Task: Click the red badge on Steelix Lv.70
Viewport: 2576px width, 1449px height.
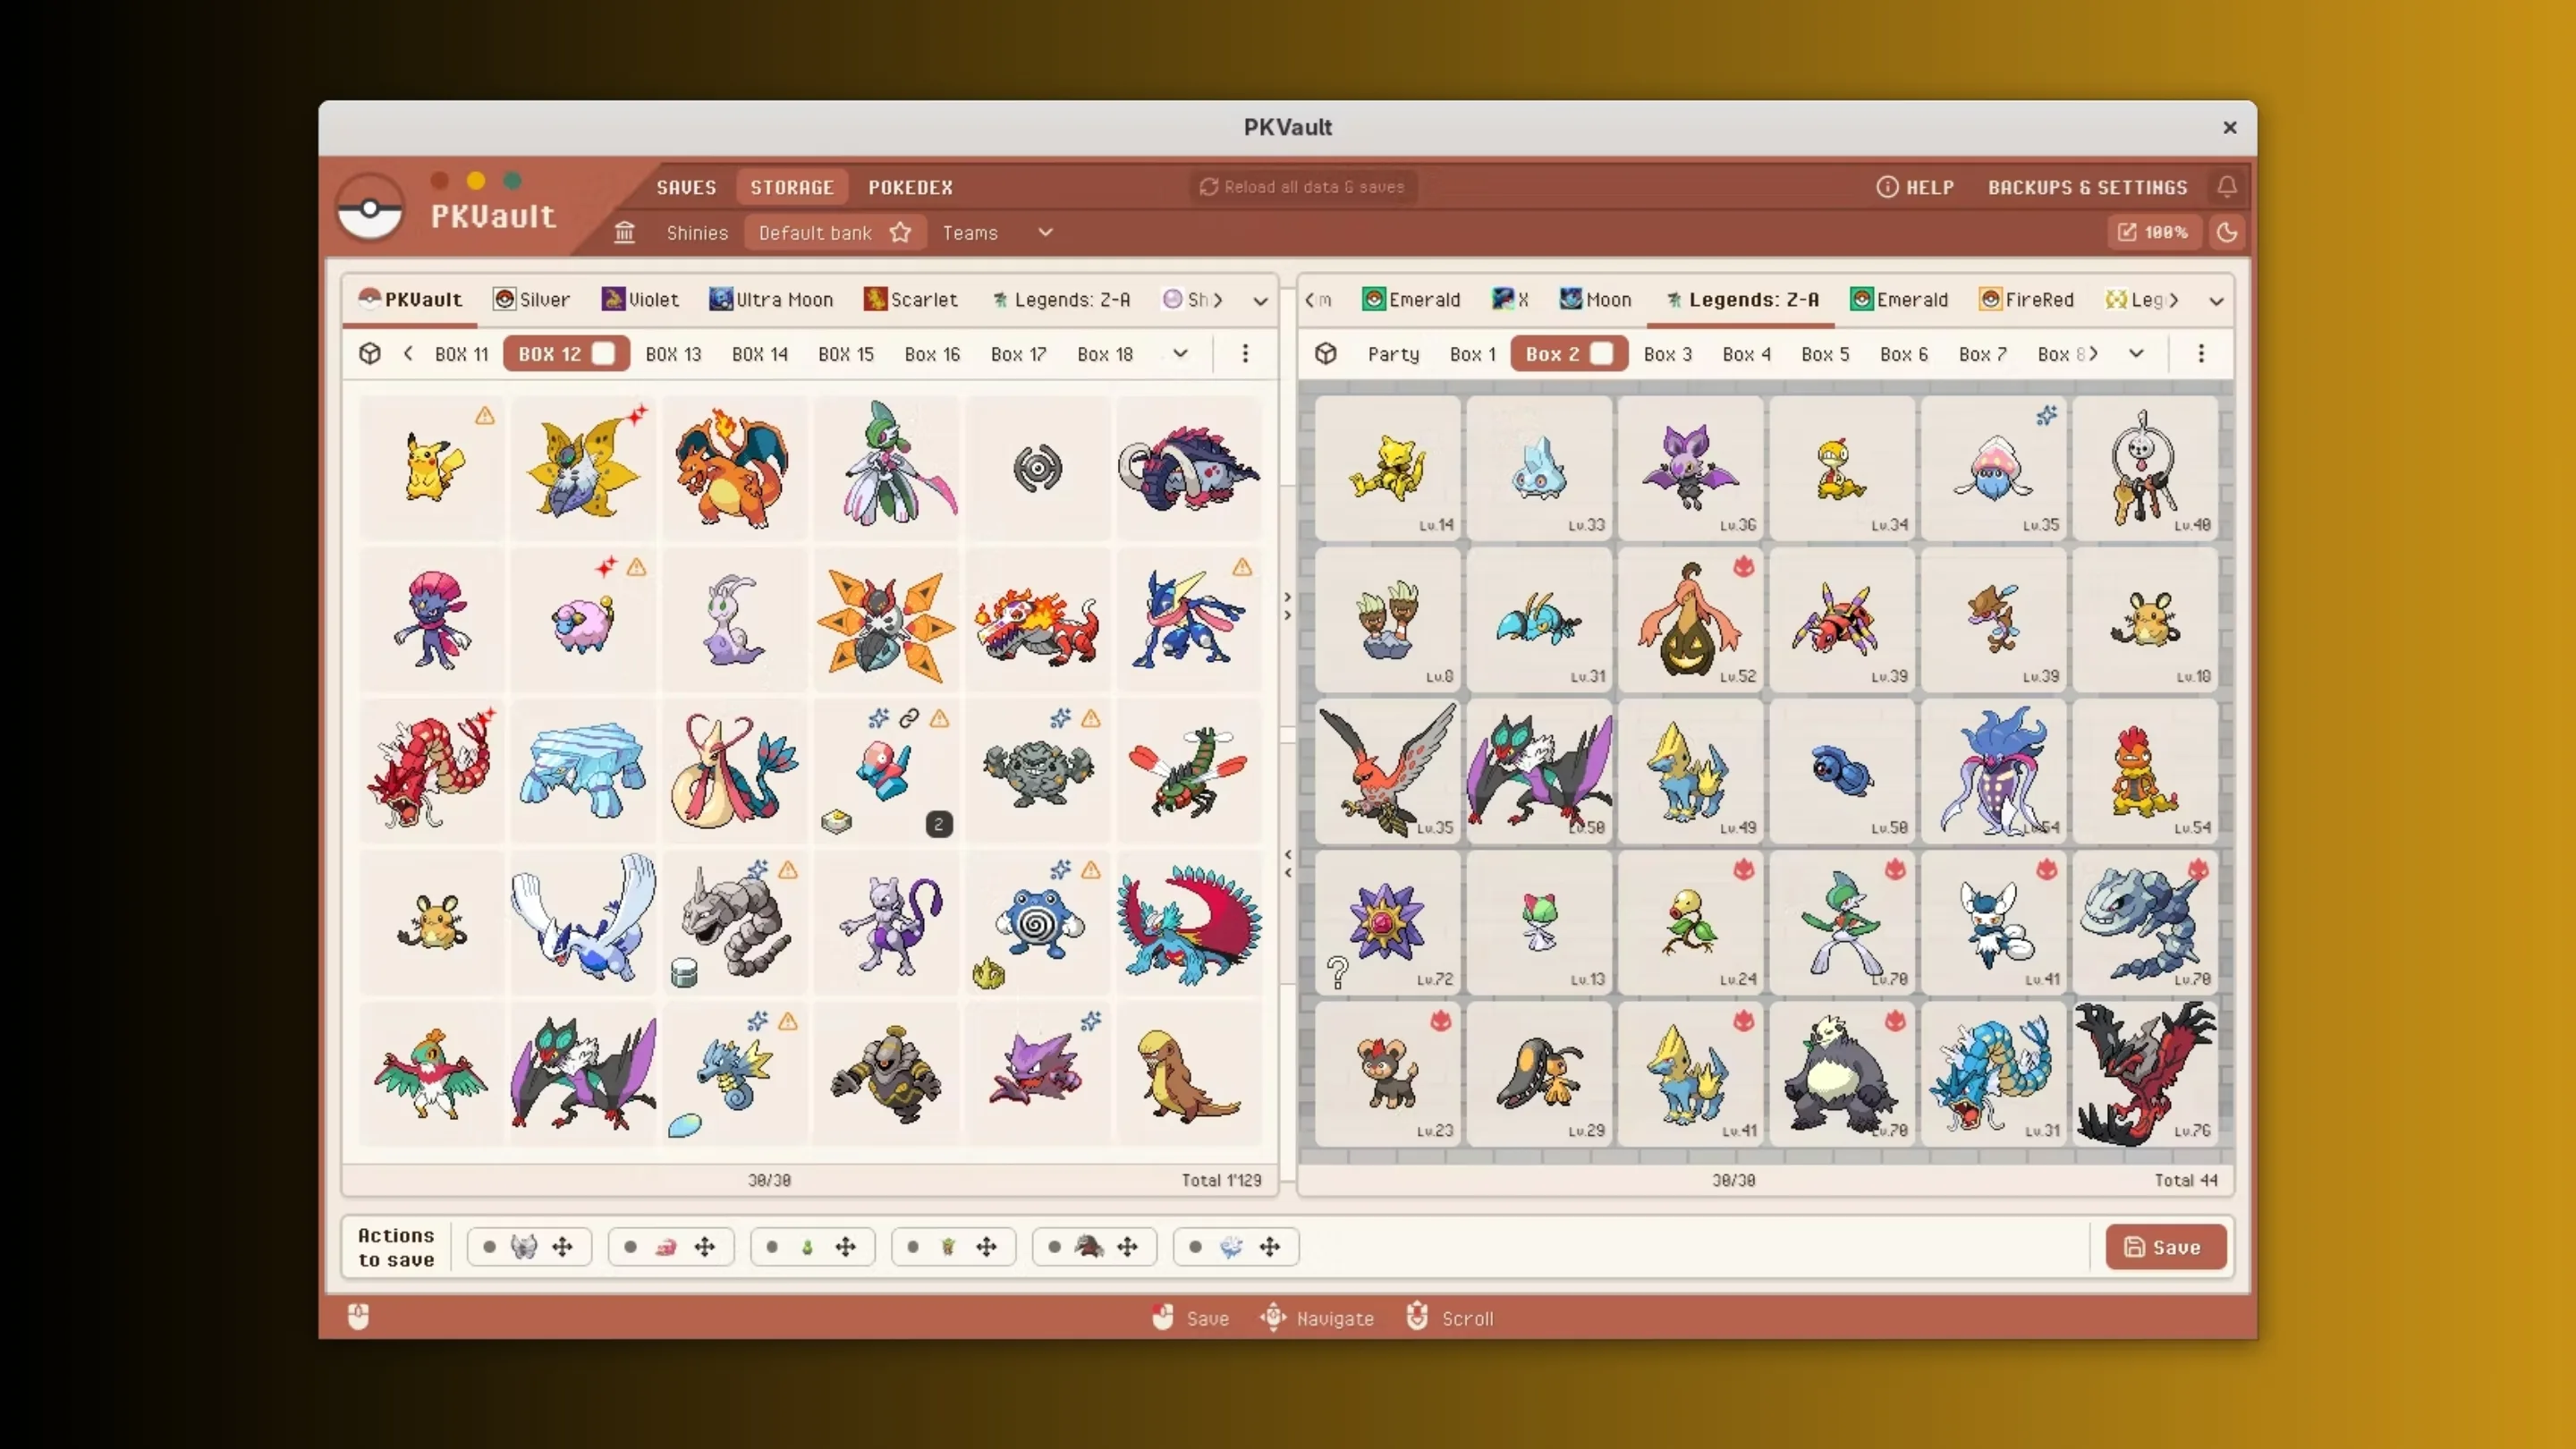Action: pos(2198,869)
